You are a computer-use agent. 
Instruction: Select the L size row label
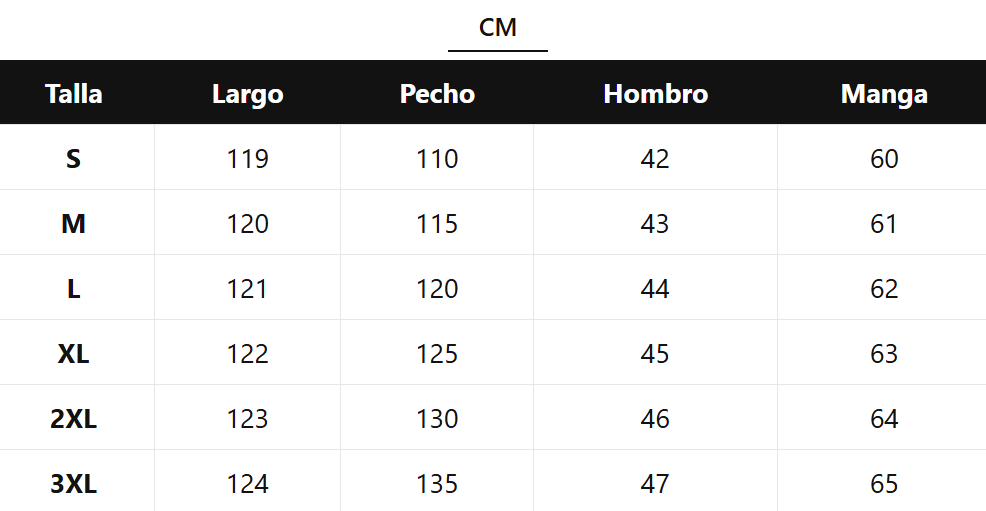click(74, 289)
